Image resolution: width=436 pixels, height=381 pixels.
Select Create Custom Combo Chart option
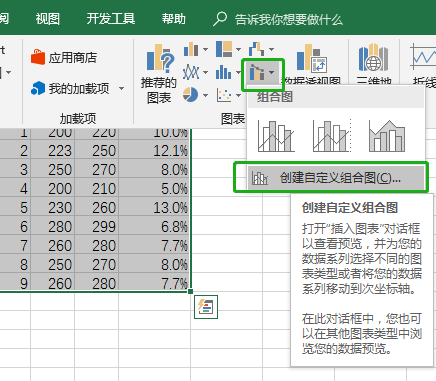click(x=336, y=178)
